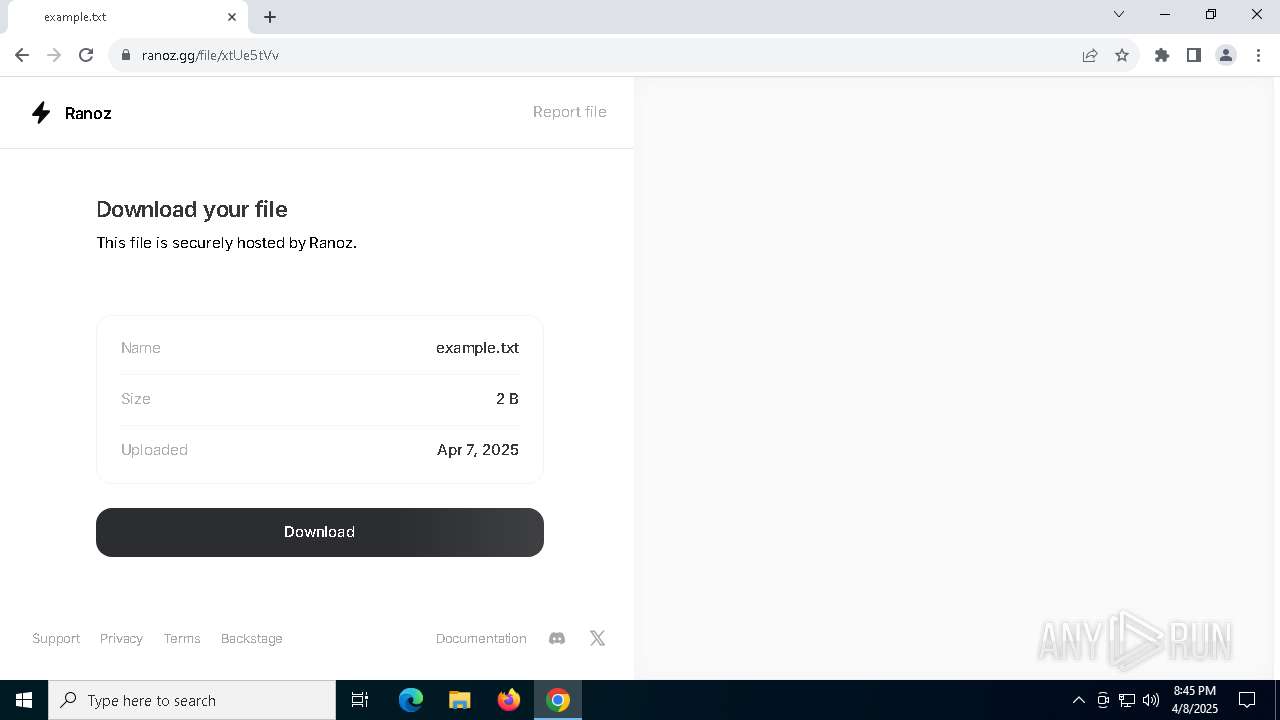Open the network tray icon
The width and height of the screenshot is (1280, 720).
pyautogui.click(x=1127, y=700)
